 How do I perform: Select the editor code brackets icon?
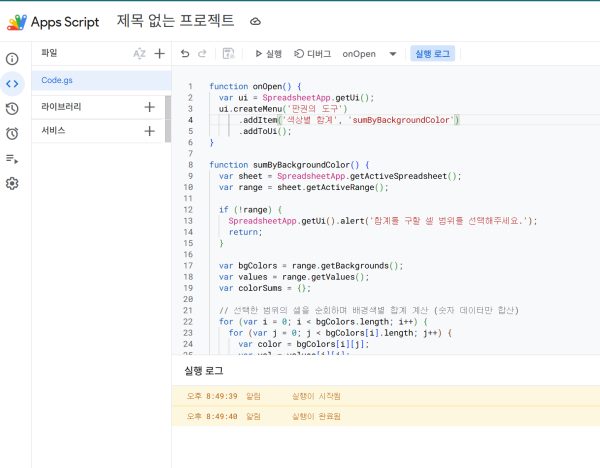pyautogui.click(x=12, y=84)
